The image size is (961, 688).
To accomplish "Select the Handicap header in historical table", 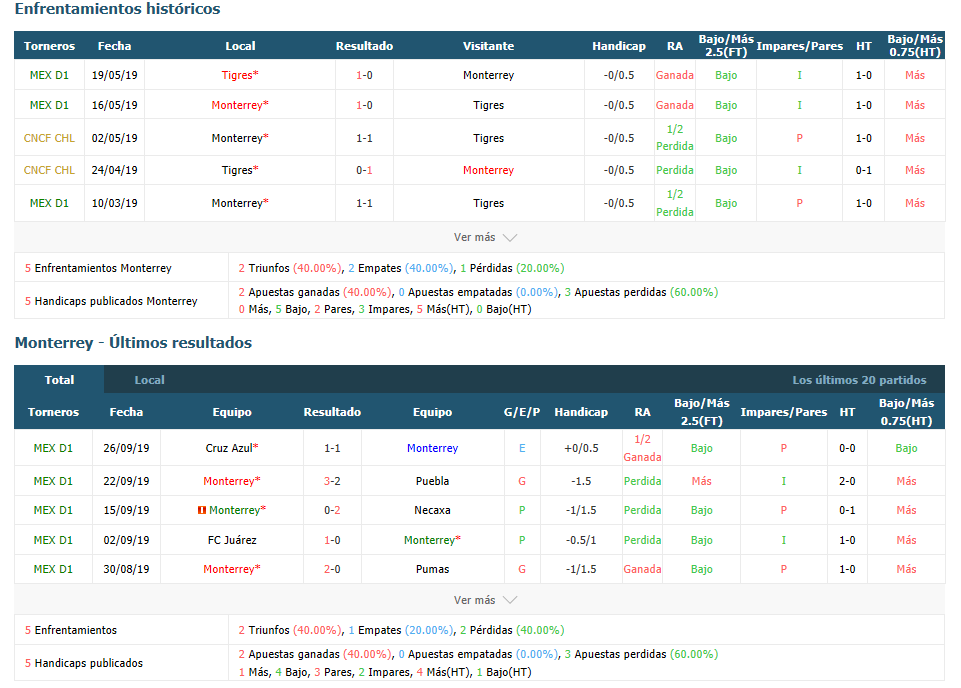I will click(x=618, y=46).
